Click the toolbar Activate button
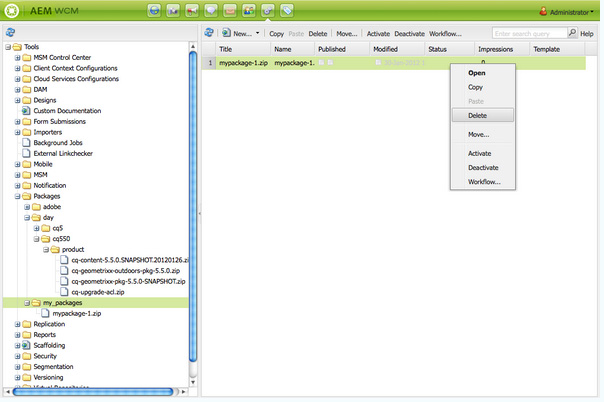This screenshot has width=604, height=402. pos(378,34)
